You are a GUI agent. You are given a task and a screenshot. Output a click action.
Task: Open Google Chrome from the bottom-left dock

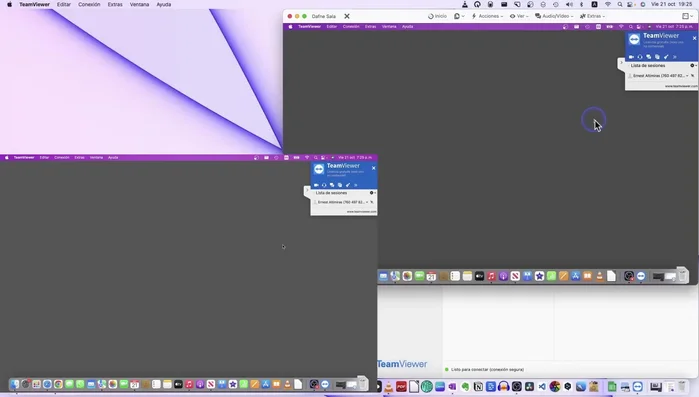click(58, 384)
